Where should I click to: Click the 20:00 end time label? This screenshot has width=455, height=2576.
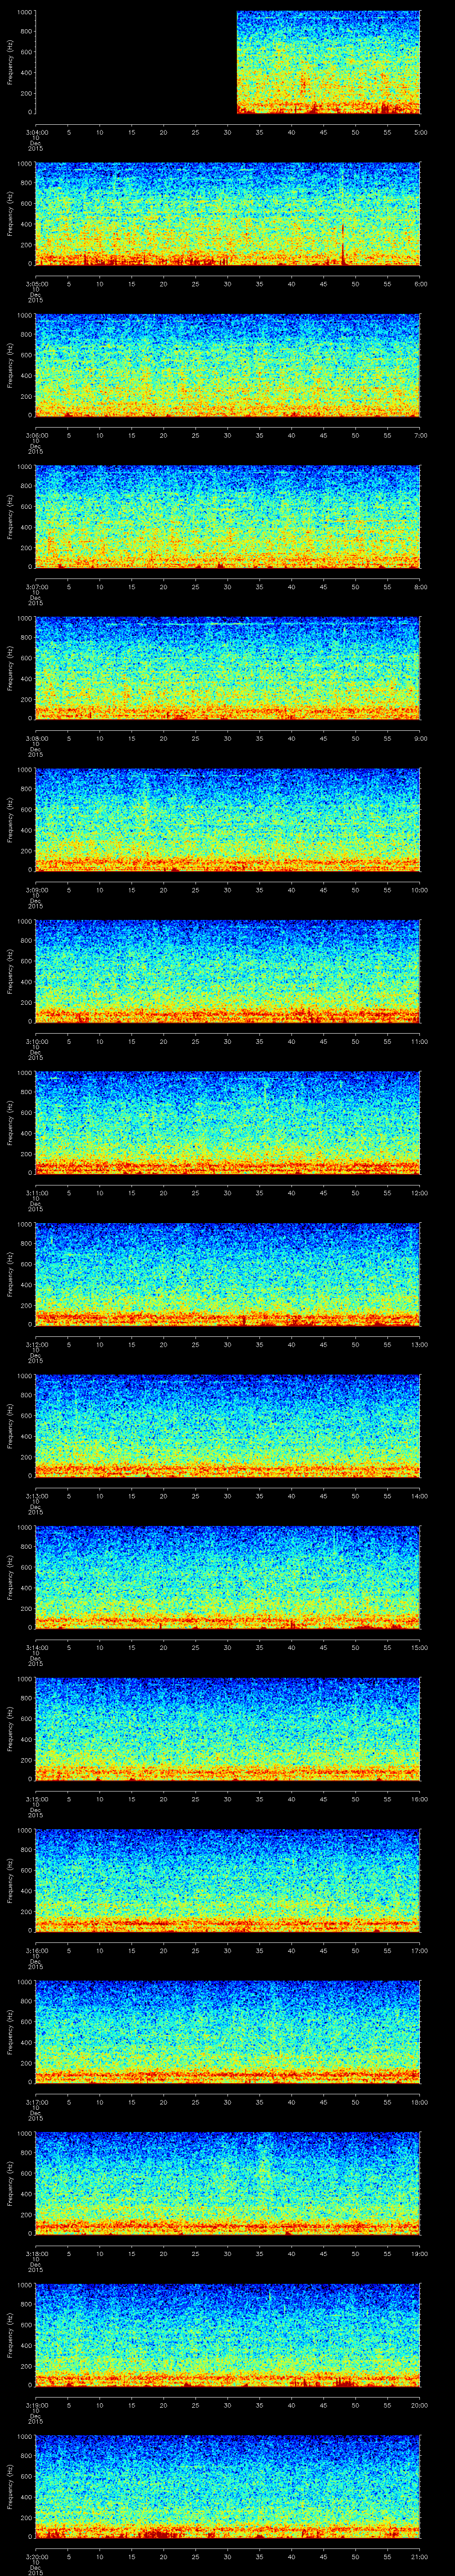pyautogui.click(x=420, y=2405)
